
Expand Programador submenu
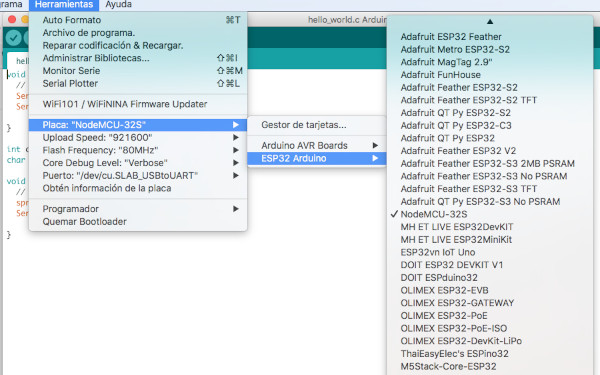coord(138,209)
